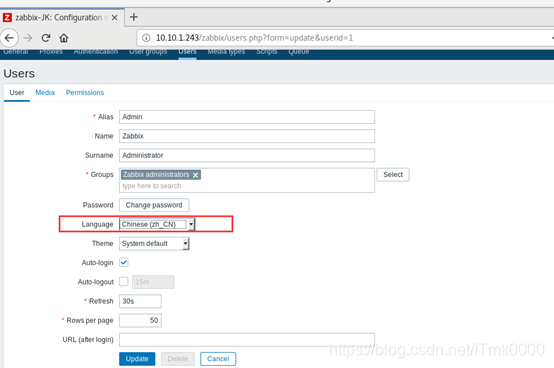Open a new browser tab with plus

134,17
